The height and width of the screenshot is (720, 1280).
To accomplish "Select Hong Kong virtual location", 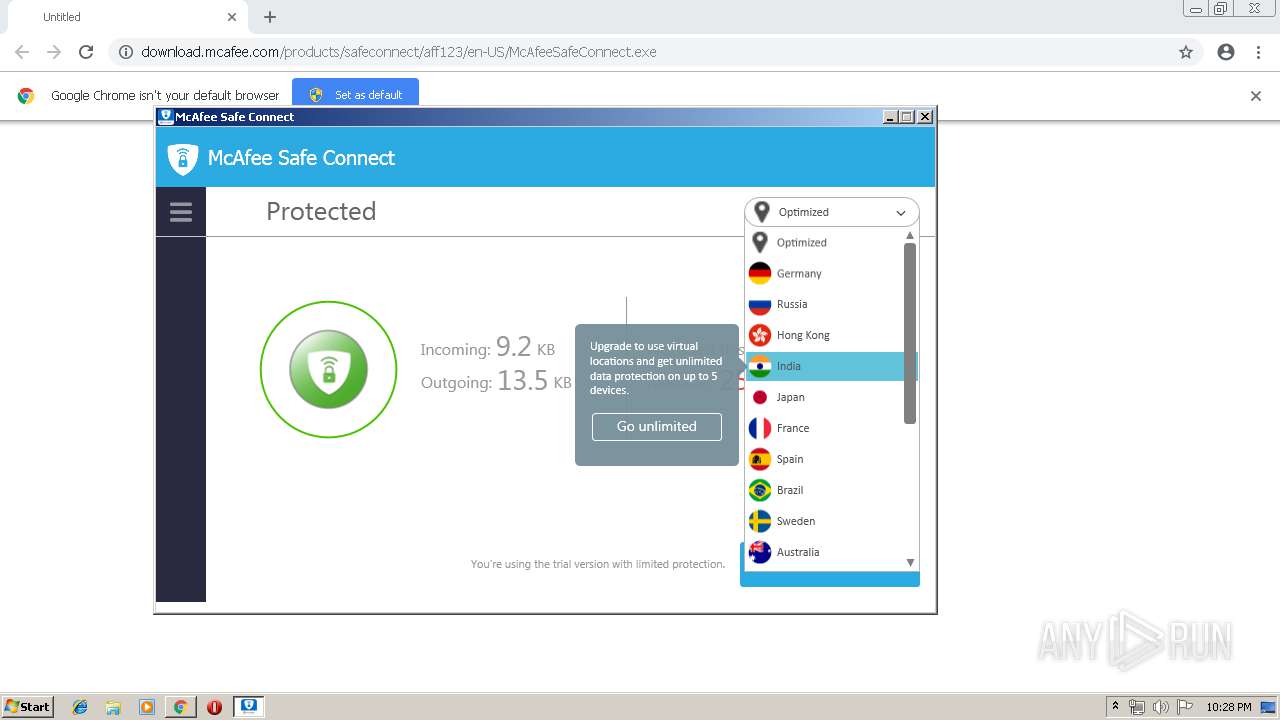I will (x=825, y=335).
